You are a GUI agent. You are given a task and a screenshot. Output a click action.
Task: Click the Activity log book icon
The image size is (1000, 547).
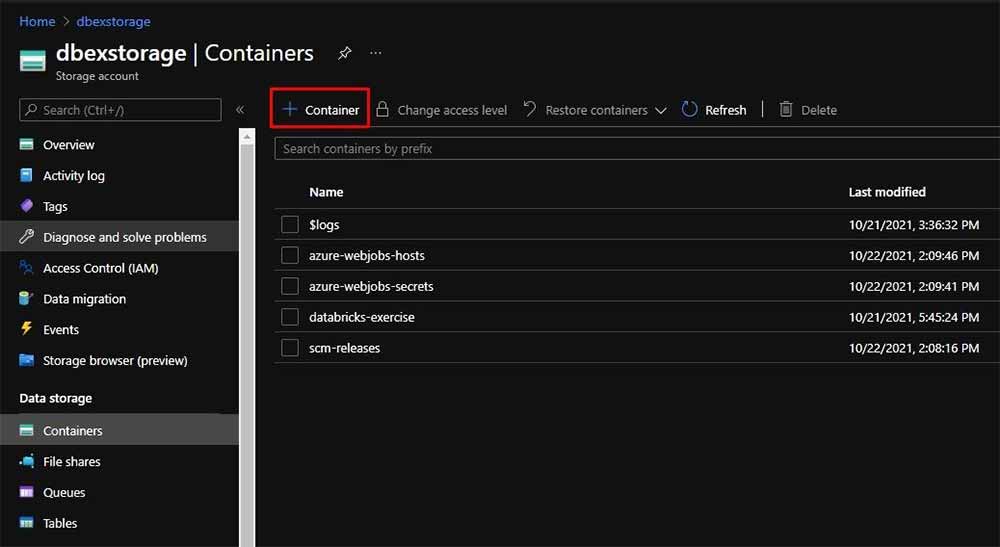(x=26, y=175)
